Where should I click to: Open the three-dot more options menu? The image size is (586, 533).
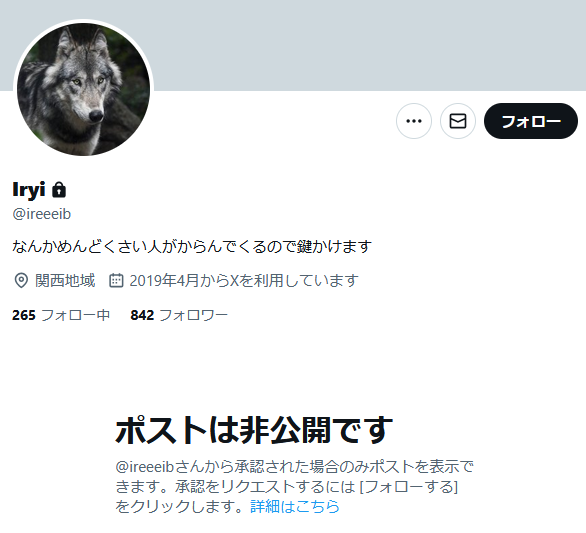(x=414, y=121)
